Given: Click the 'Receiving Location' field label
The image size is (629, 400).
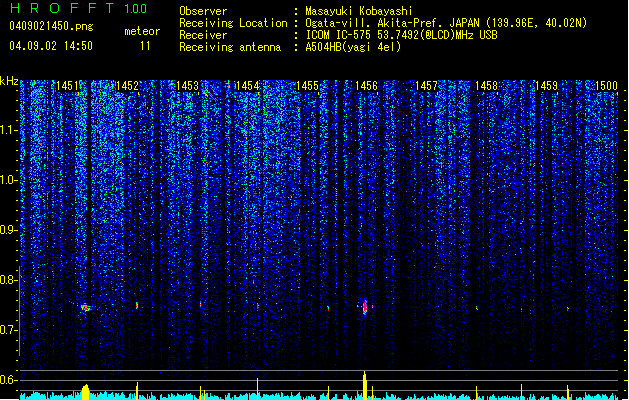Looking at the screenshot, I should point(233,23).
